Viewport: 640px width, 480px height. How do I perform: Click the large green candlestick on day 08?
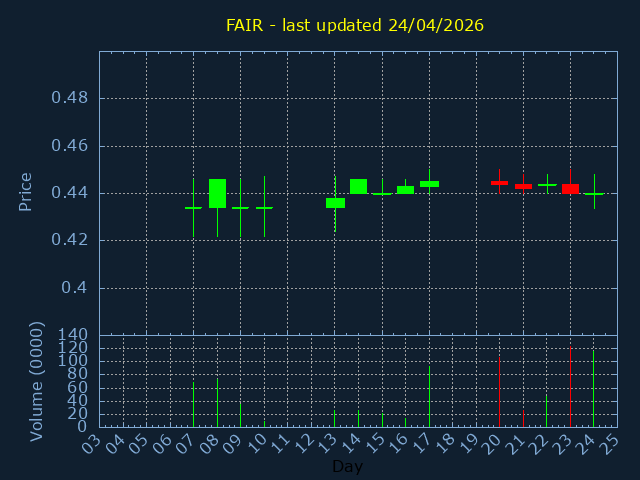point(217,193)
